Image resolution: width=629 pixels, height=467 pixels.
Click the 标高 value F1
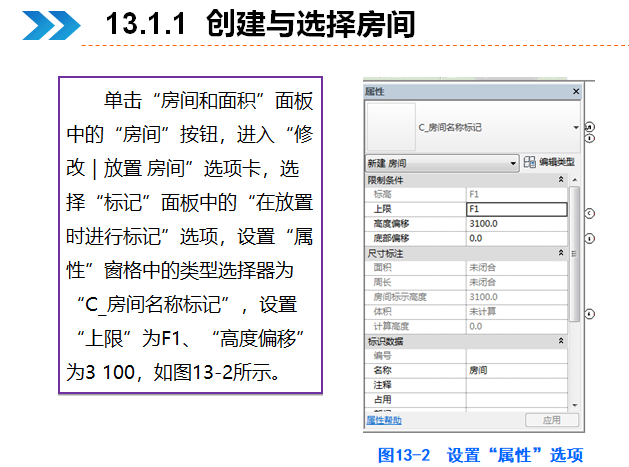[x=517, y=195]
